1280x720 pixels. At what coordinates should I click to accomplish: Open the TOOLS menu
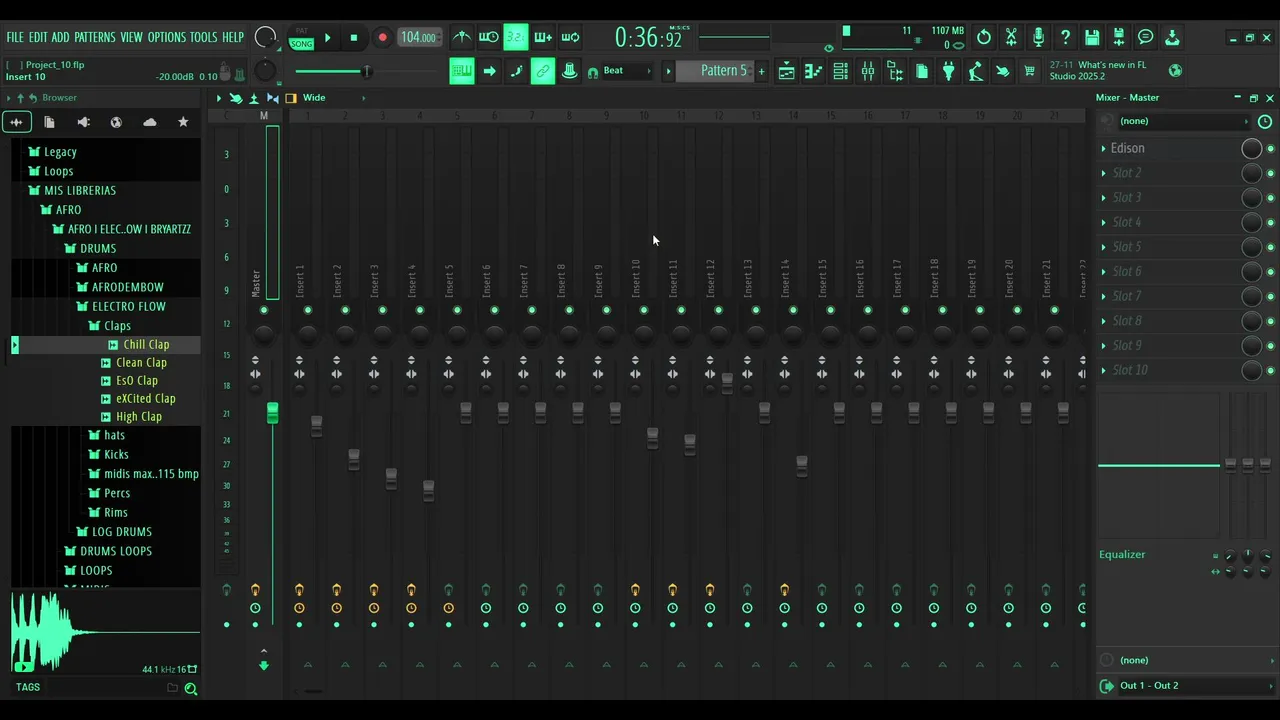pos(203,38)
